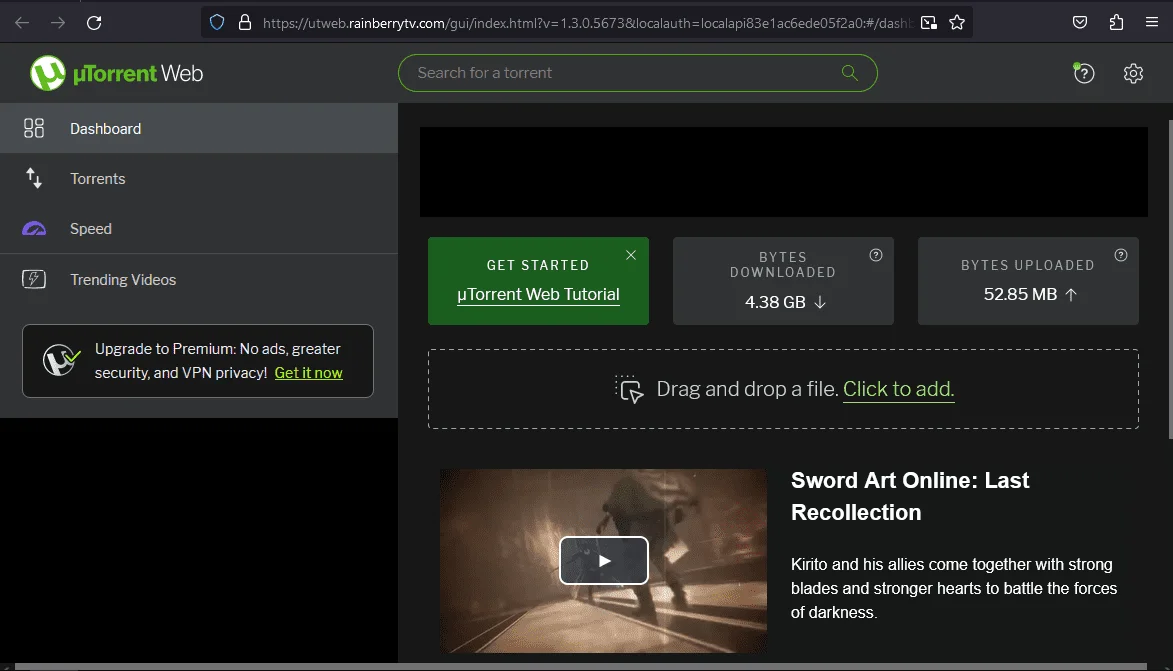The image size is (1173, 671).
Task: Click the premium µTorrent checkmark icon
Action: [61, 360]
